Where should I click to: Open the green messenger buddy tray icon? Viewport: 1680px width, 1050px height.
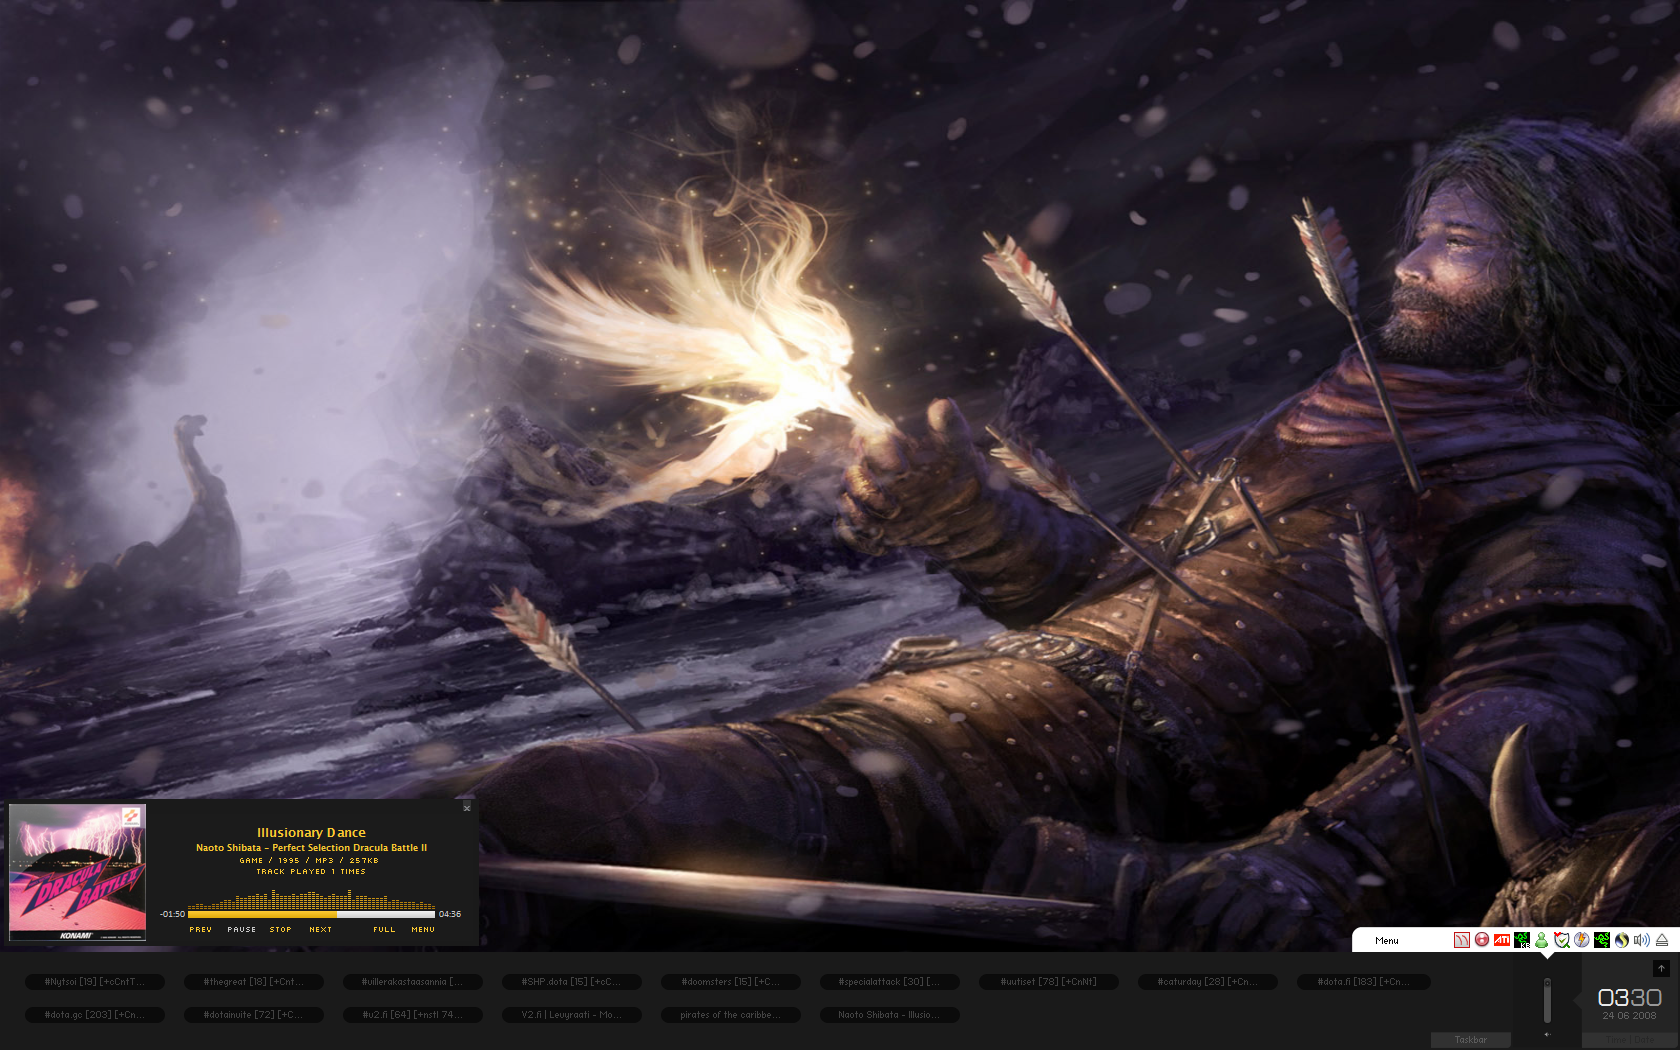pos(1541,940)
